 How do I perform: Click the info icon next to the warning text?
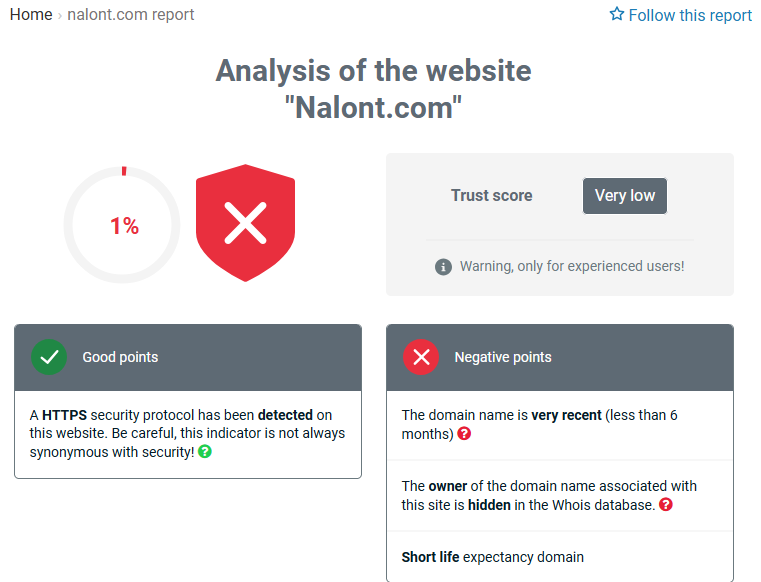tap(443, 266)
